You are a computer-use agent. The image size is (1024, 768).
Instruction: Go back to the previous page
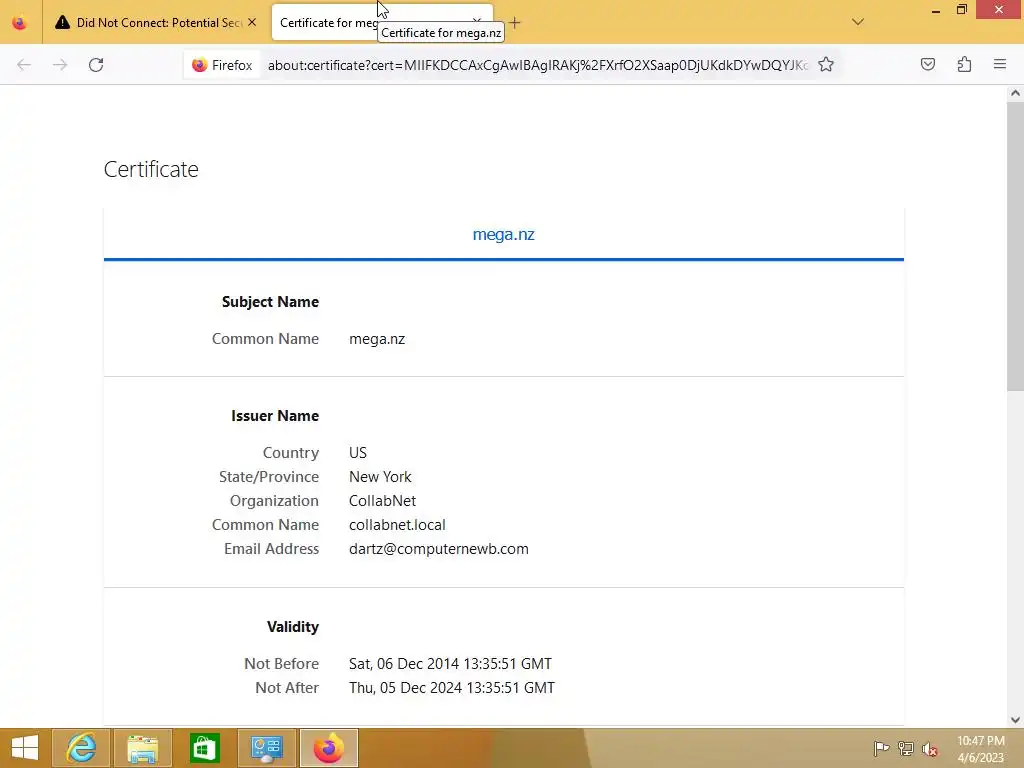(x=24, y=65)
